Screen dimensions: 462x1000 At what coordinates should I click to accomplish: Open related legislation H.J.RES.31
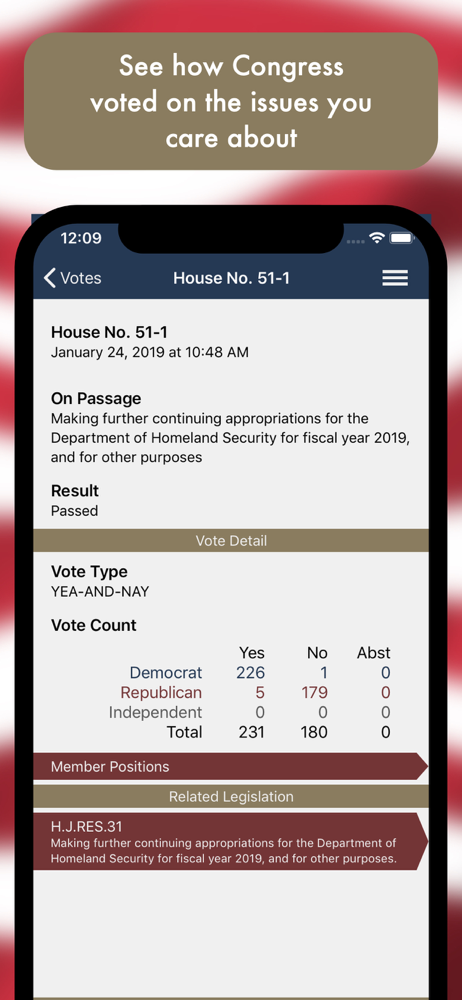(x=230, y=841)
